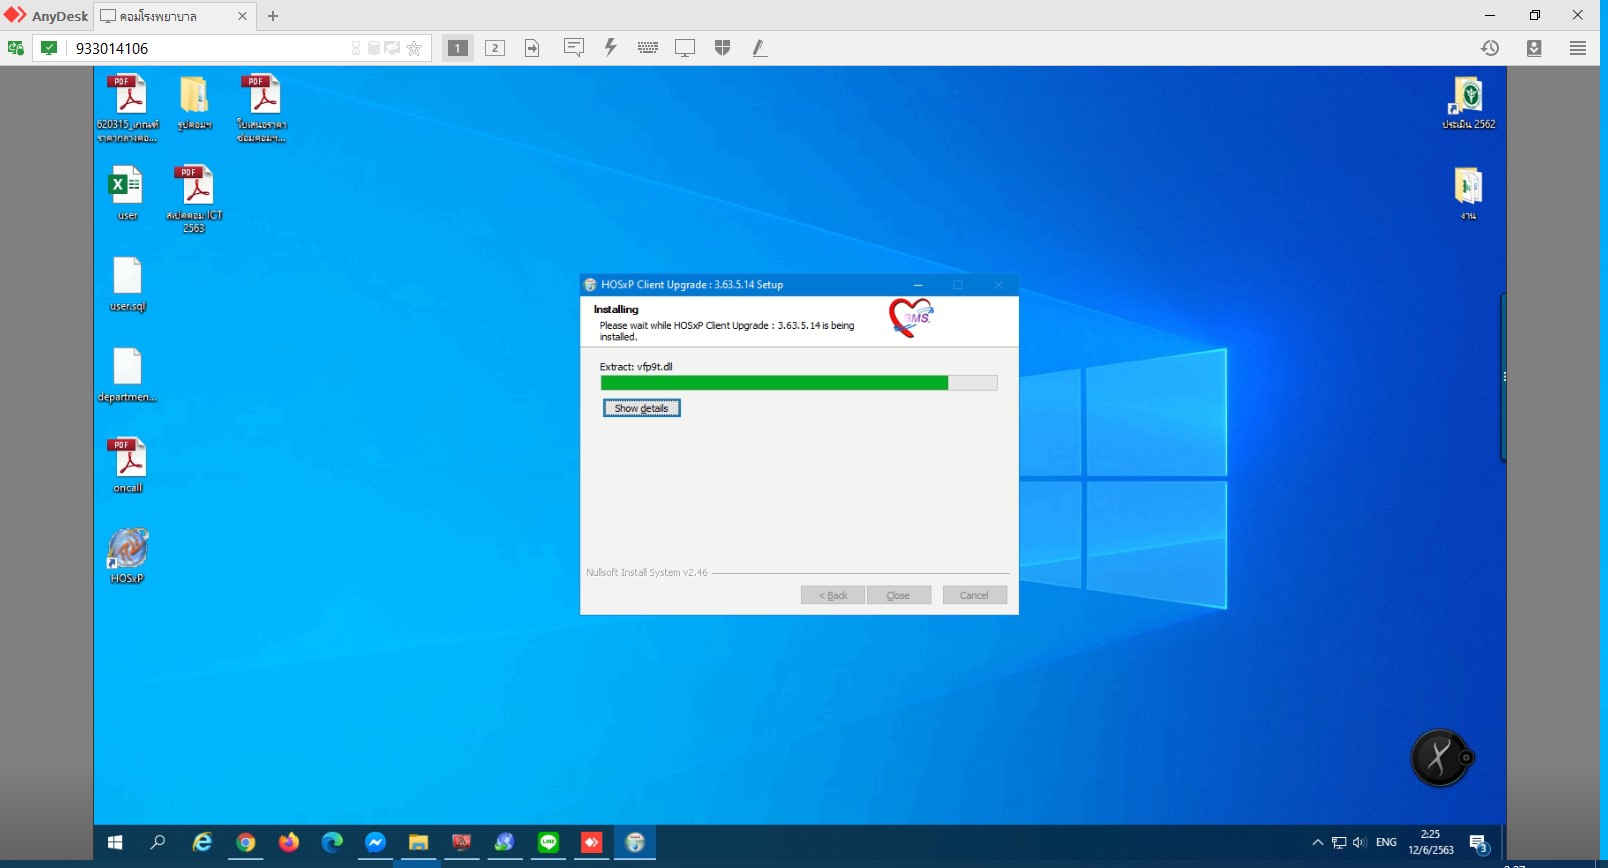This screenshot has width=1608, height=868.
Task: Click the AnyDesk logo home tab
Action: [x=46, y=16]
